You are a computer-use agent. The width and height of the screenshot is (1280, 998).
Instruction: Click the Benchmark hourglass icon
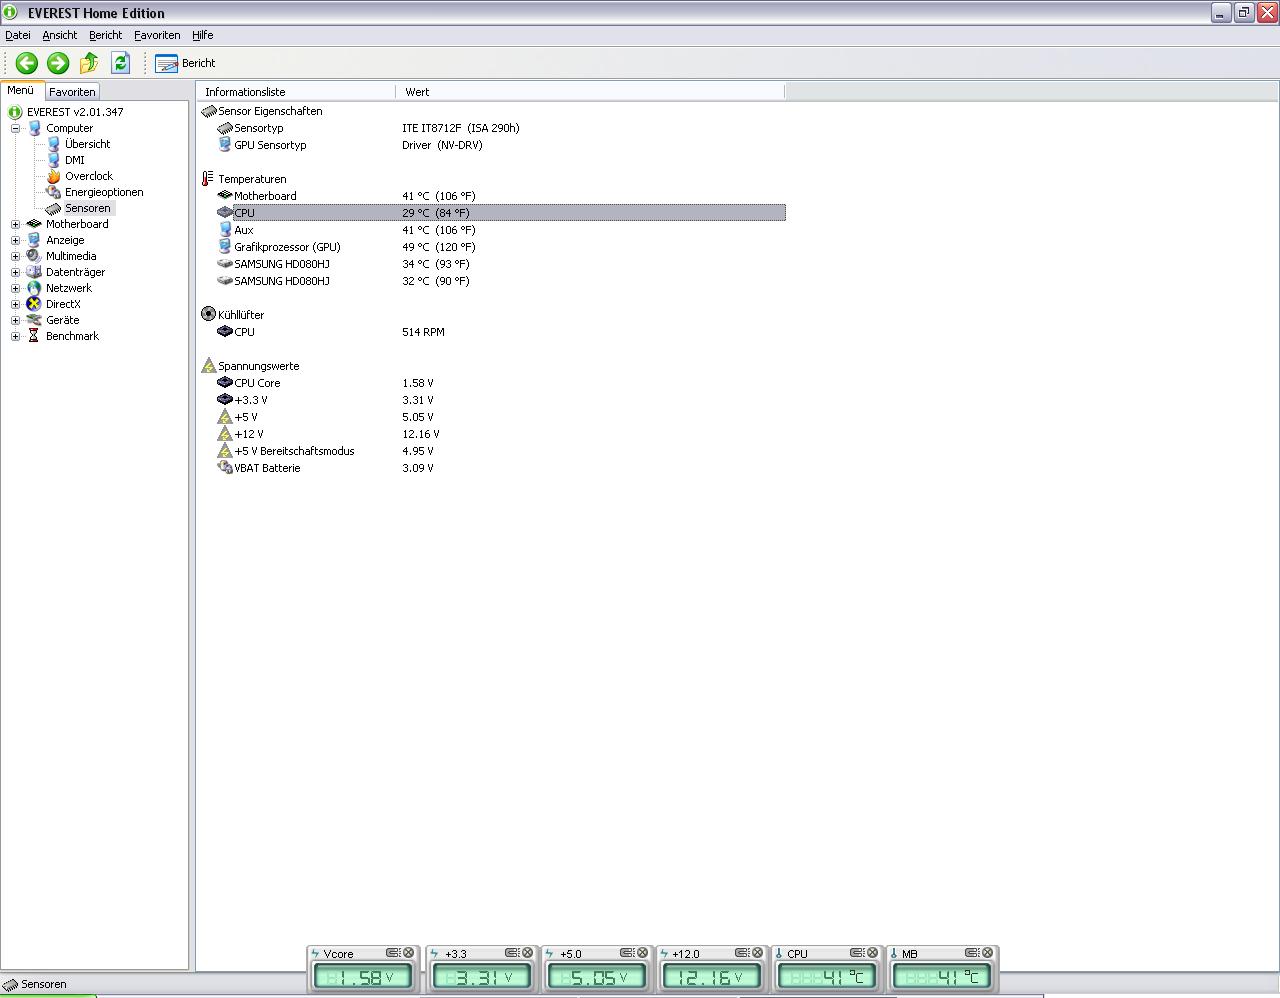(34, 336)
